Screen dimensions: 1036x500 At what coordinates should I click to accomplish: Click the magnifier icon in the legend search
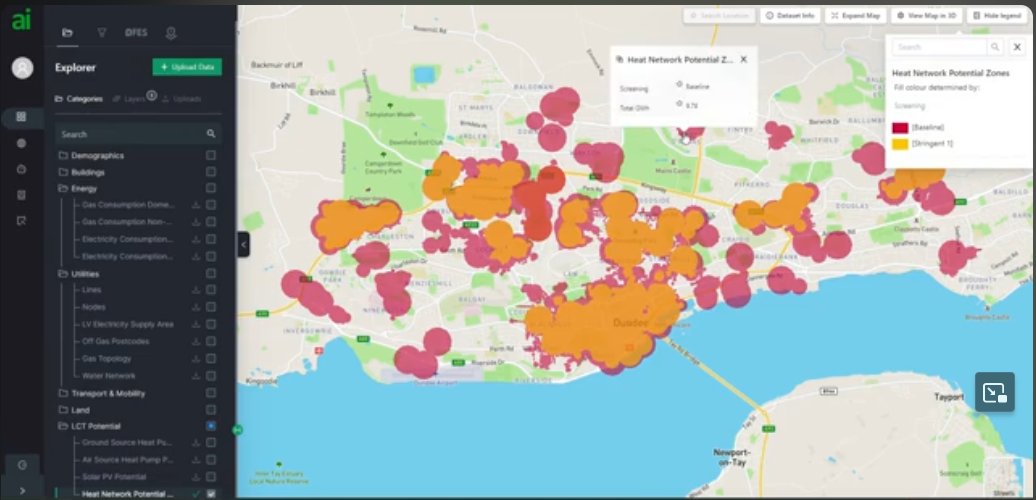tap(995, 47)
